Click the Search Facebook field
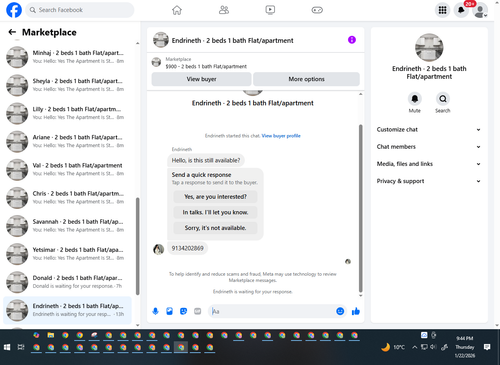 [x=80, y=10]
